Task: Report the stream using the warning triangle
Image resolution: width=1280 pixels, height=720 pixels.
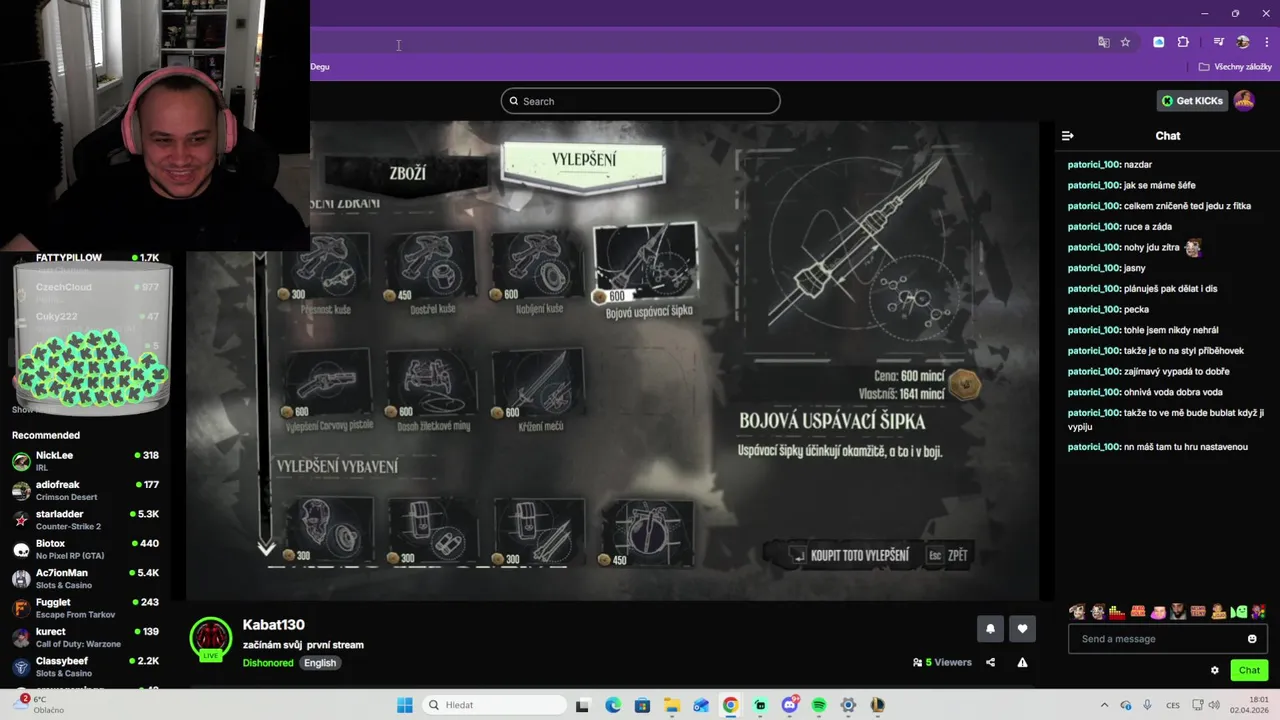Action: click(1022, 662)
